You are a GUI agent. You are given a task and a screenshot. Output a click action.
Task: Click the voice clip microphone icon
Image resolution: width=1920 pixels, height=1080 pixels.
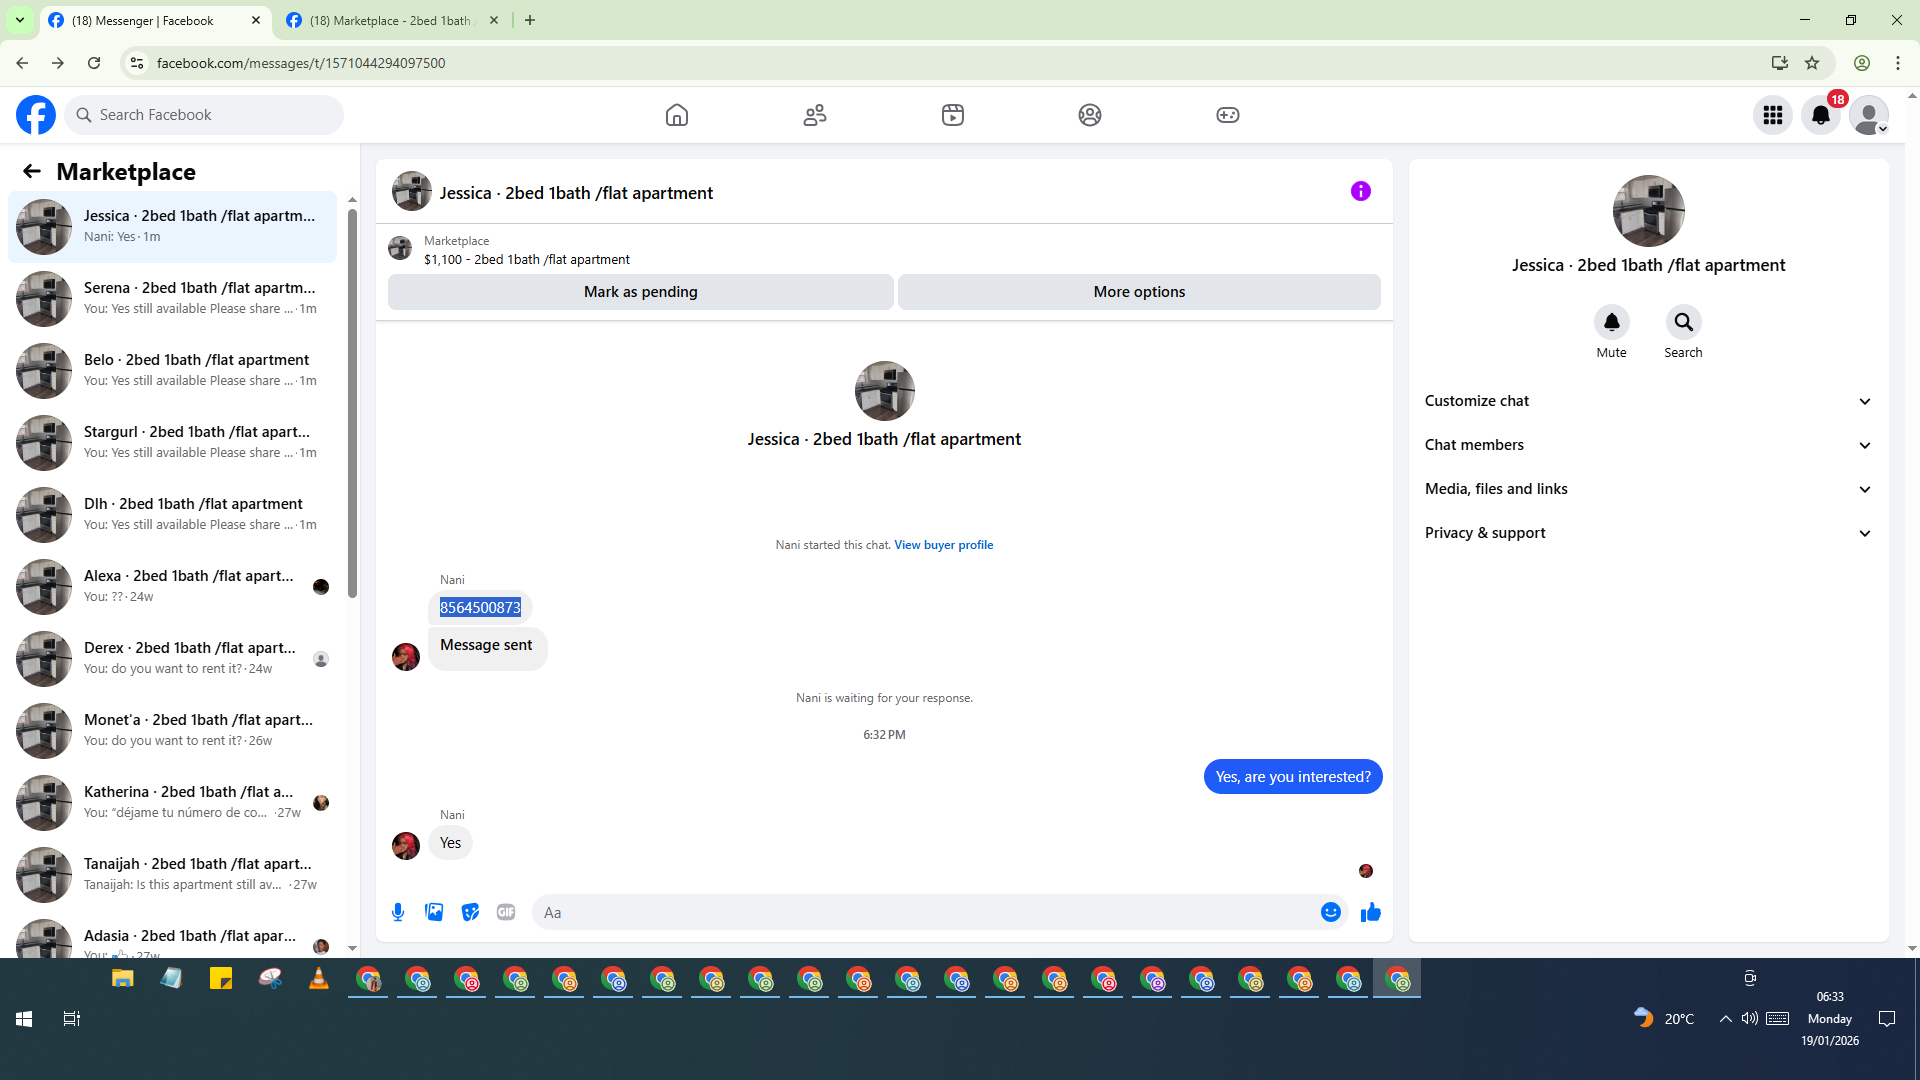coord(398,912)
